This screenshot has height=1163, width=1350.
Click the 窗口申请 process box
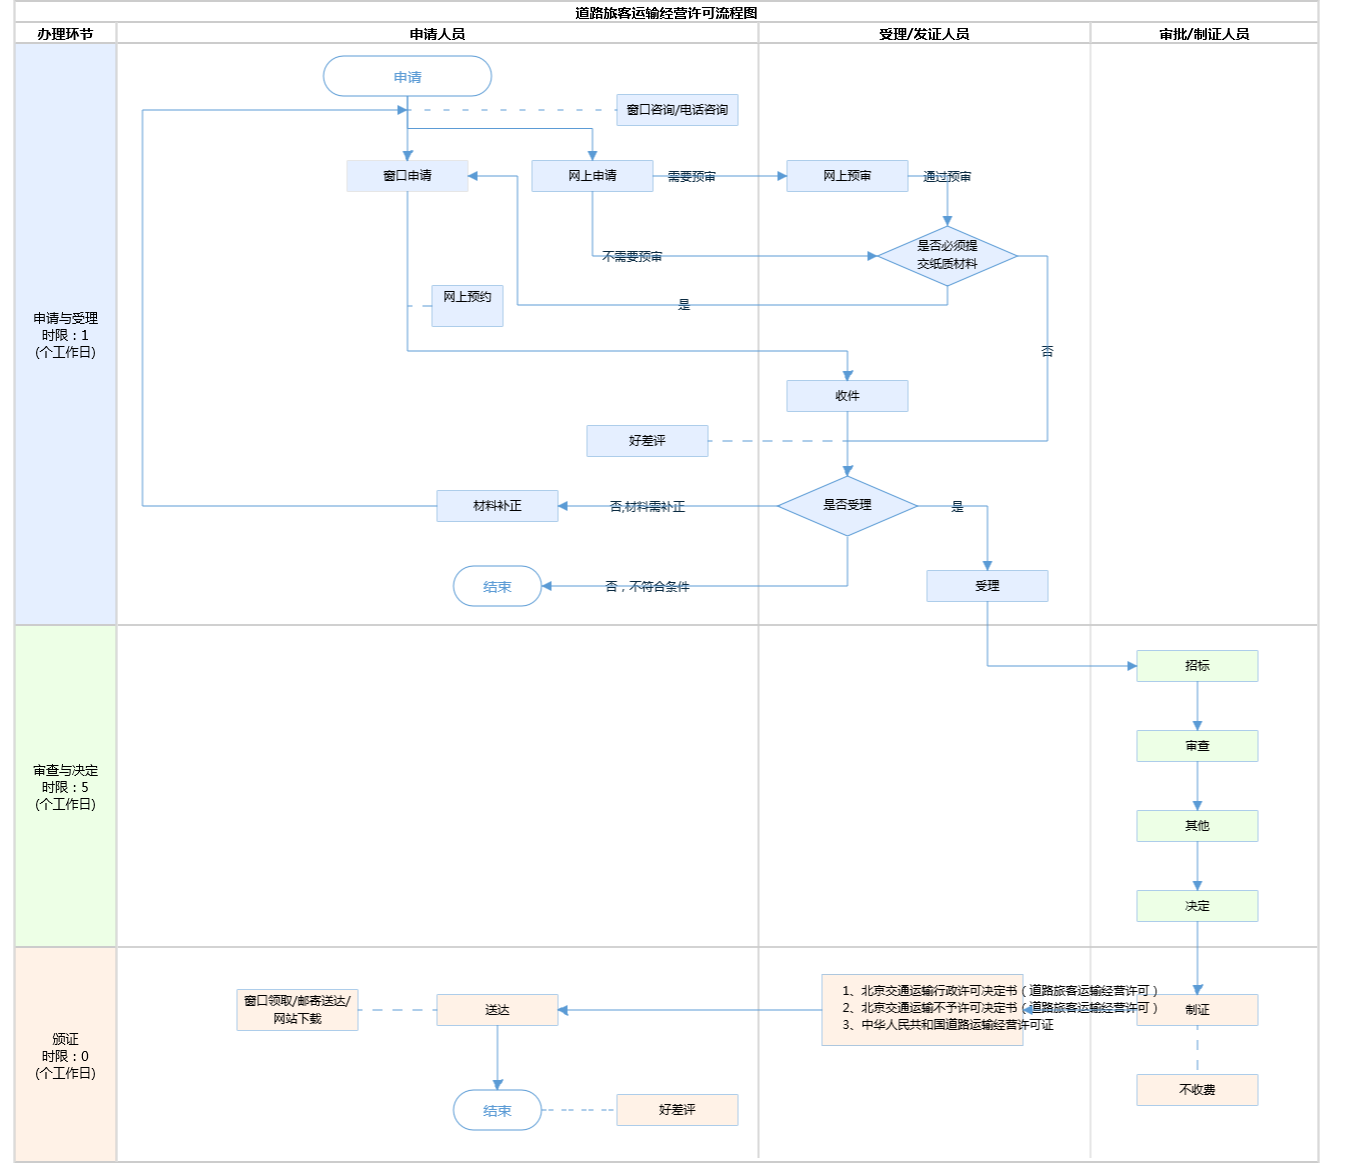pos(407,176)
